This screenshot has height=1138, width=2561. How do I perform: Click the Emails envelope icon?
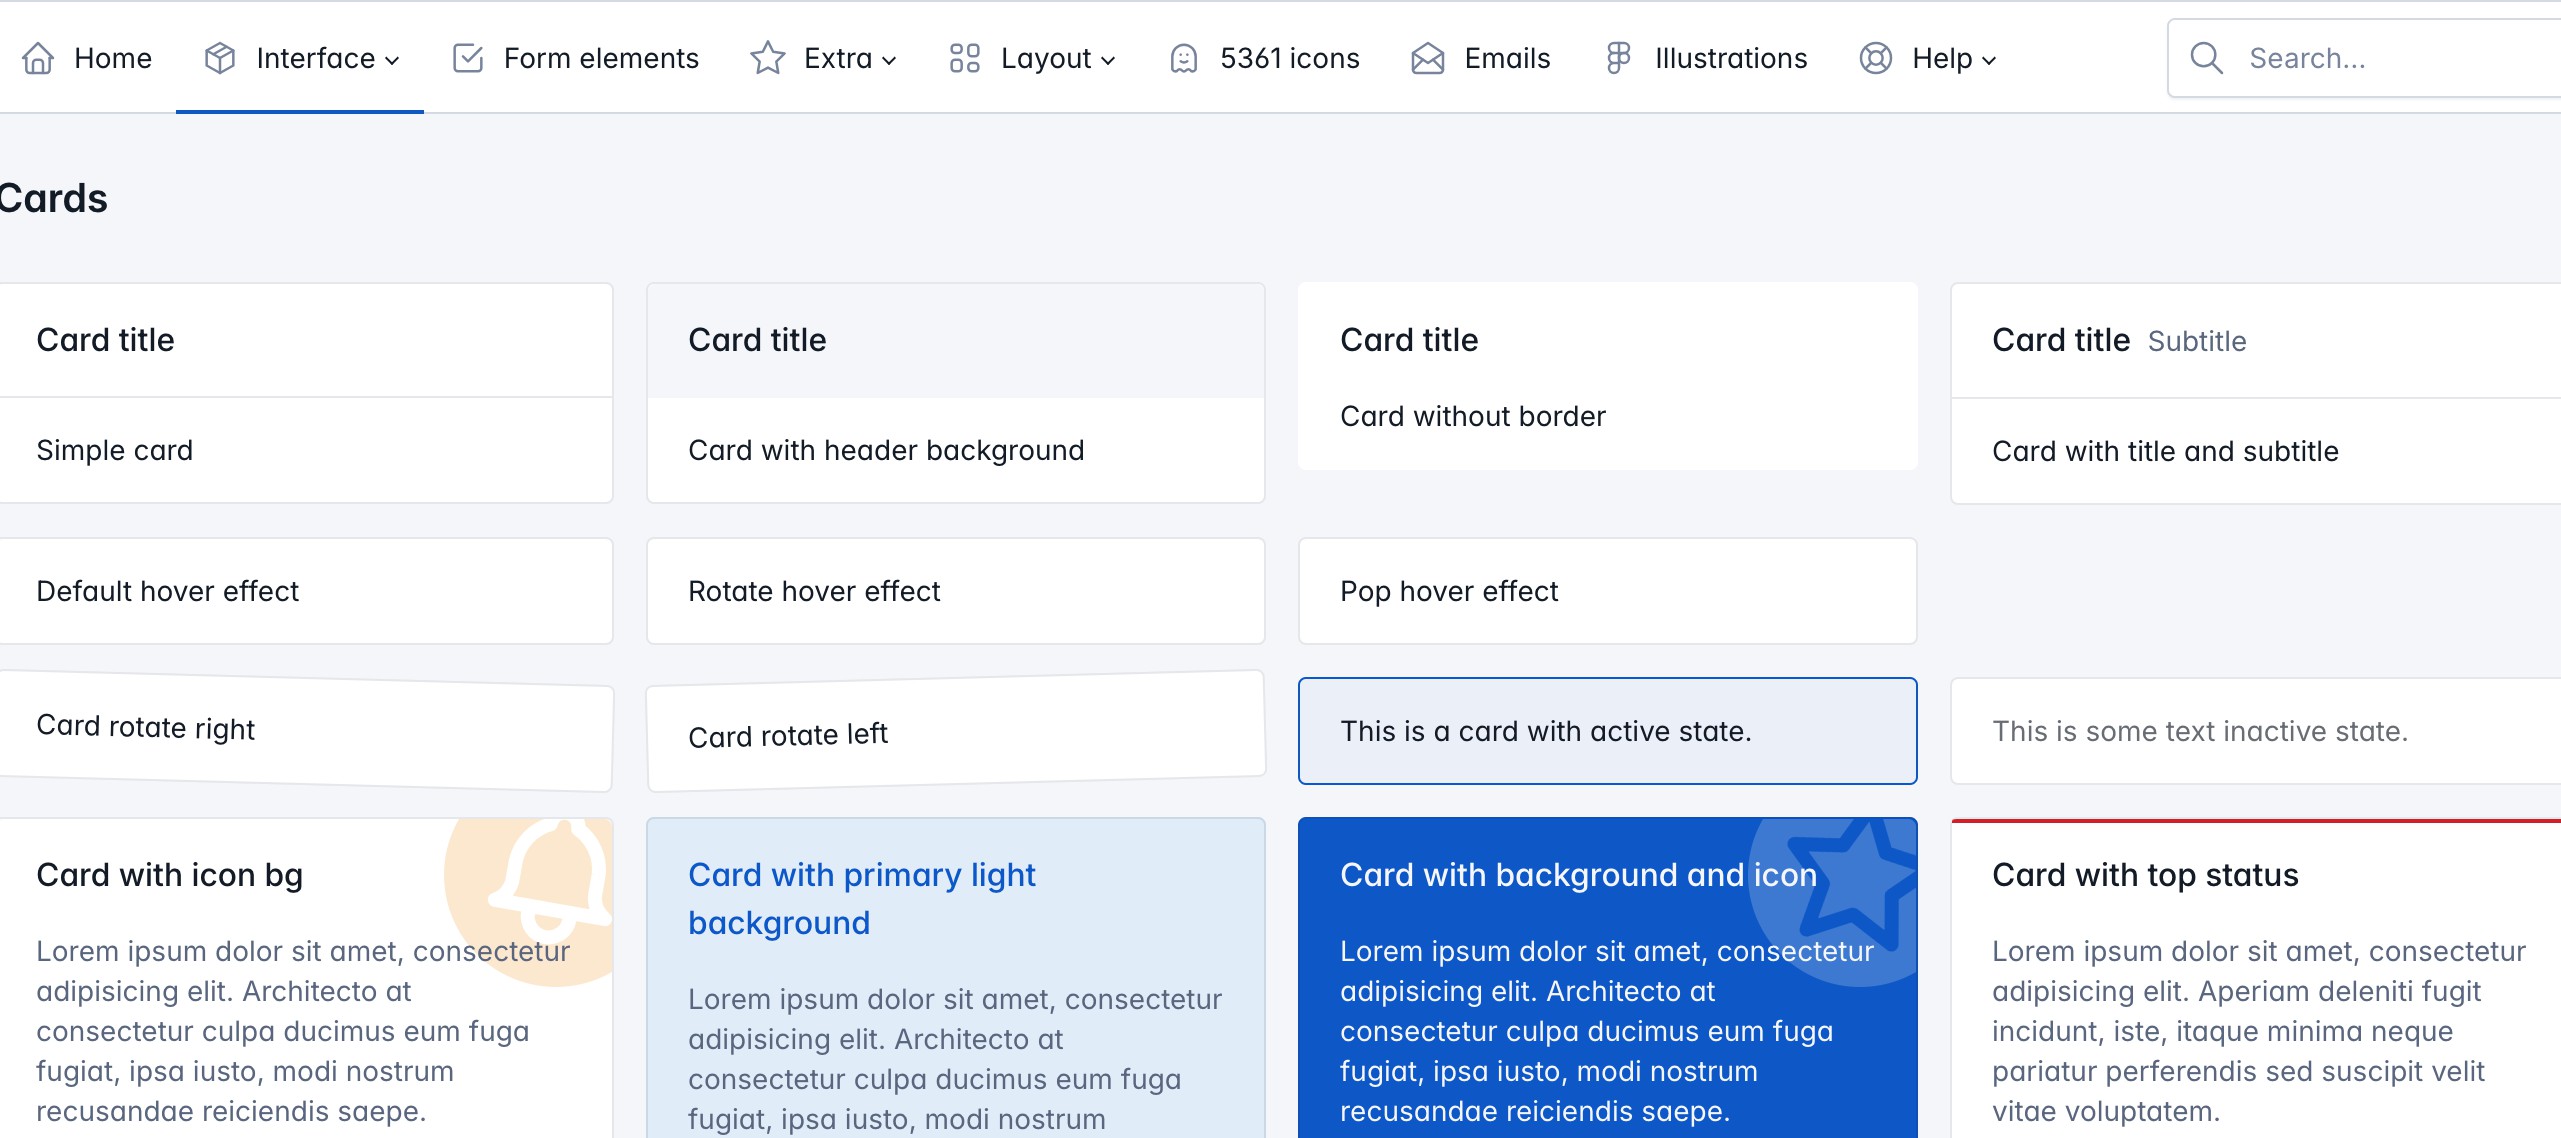pyautogui.click(x=1428, y=58)
